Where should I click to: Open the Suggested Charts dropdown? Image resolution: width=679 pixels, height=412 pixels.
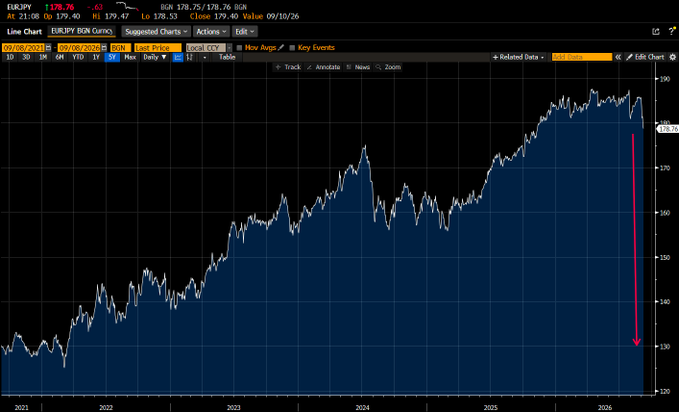pos(156,32)
